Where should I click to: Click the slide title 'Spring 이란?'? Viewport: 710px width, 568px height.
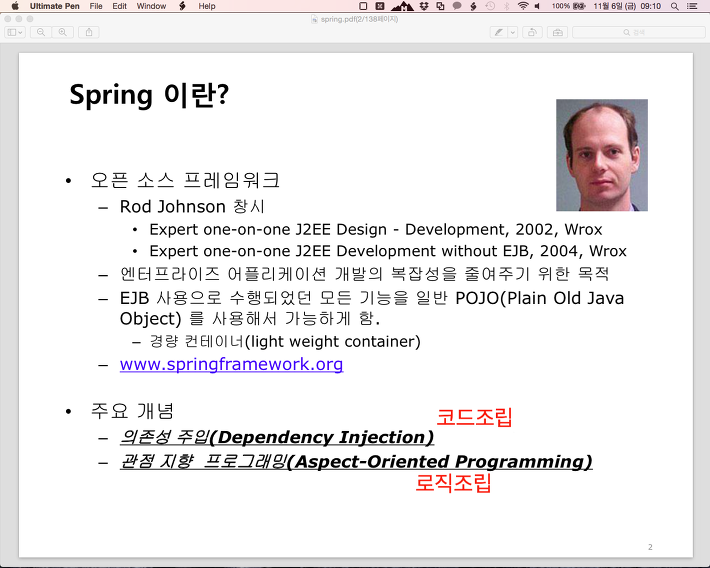coord(149,95)
